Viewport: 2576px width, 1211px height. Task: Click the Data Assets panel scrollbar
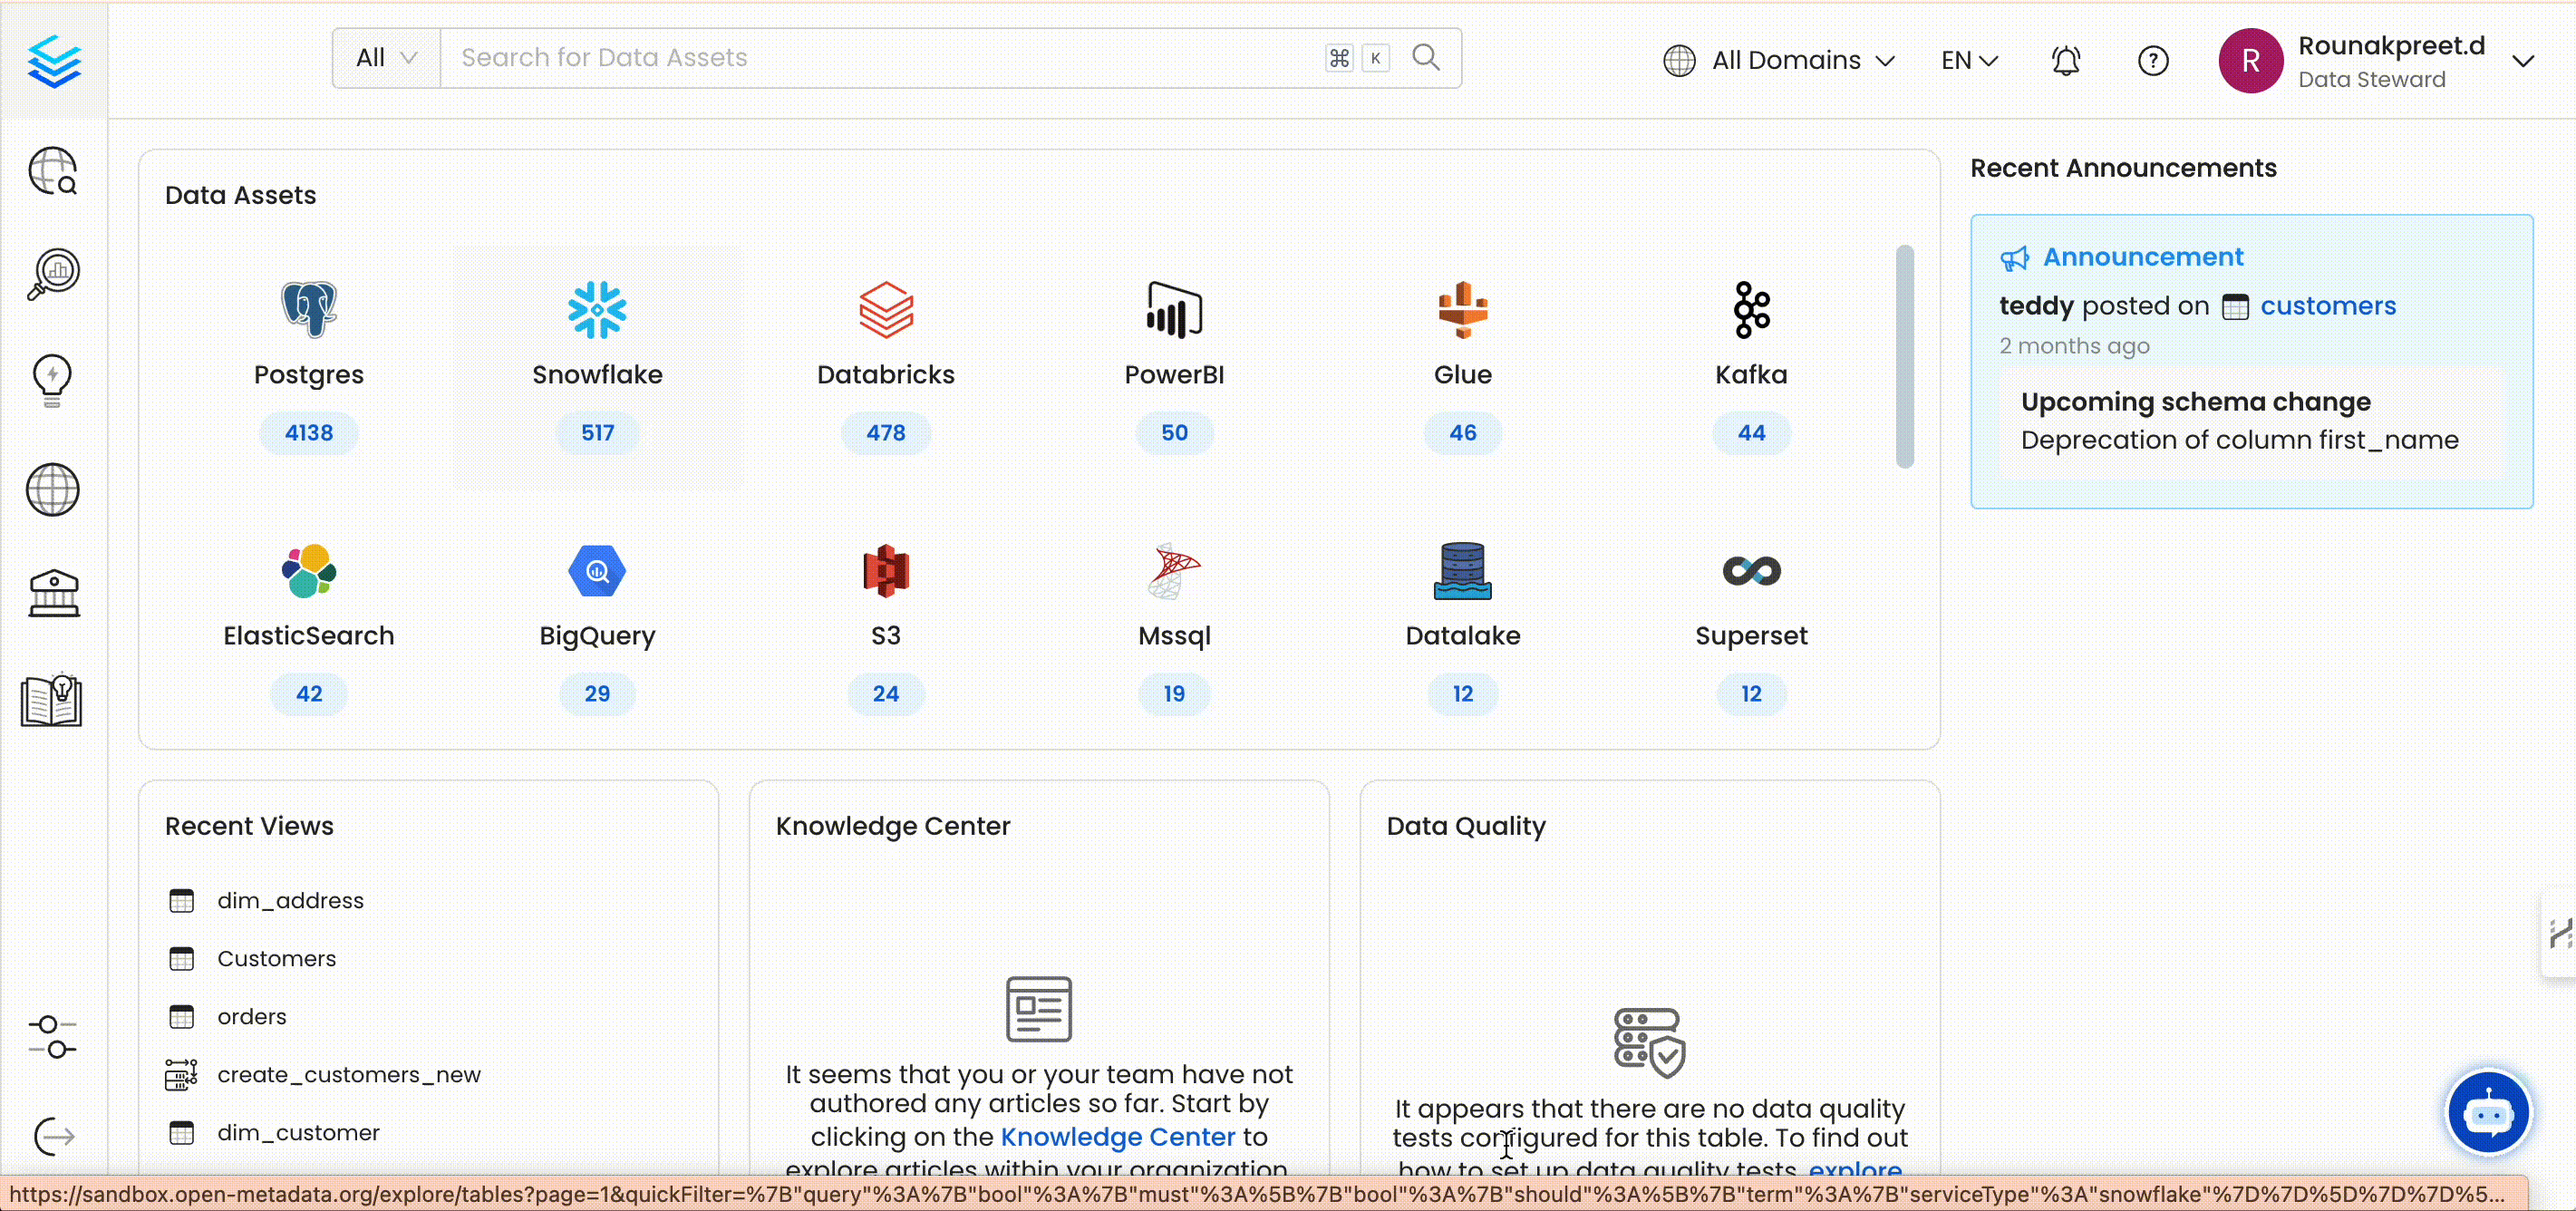(1904, 356)
